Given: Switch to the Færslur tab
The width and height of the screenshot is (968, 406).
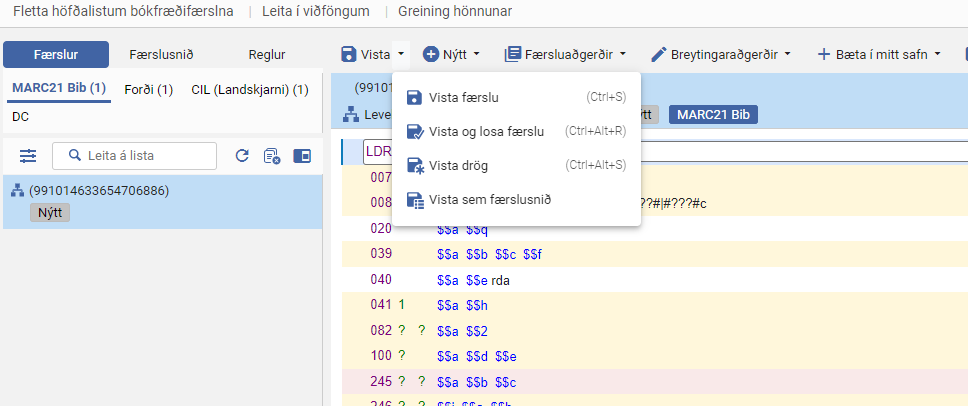Looking at the screenshot, I should (x=56, y=54).
